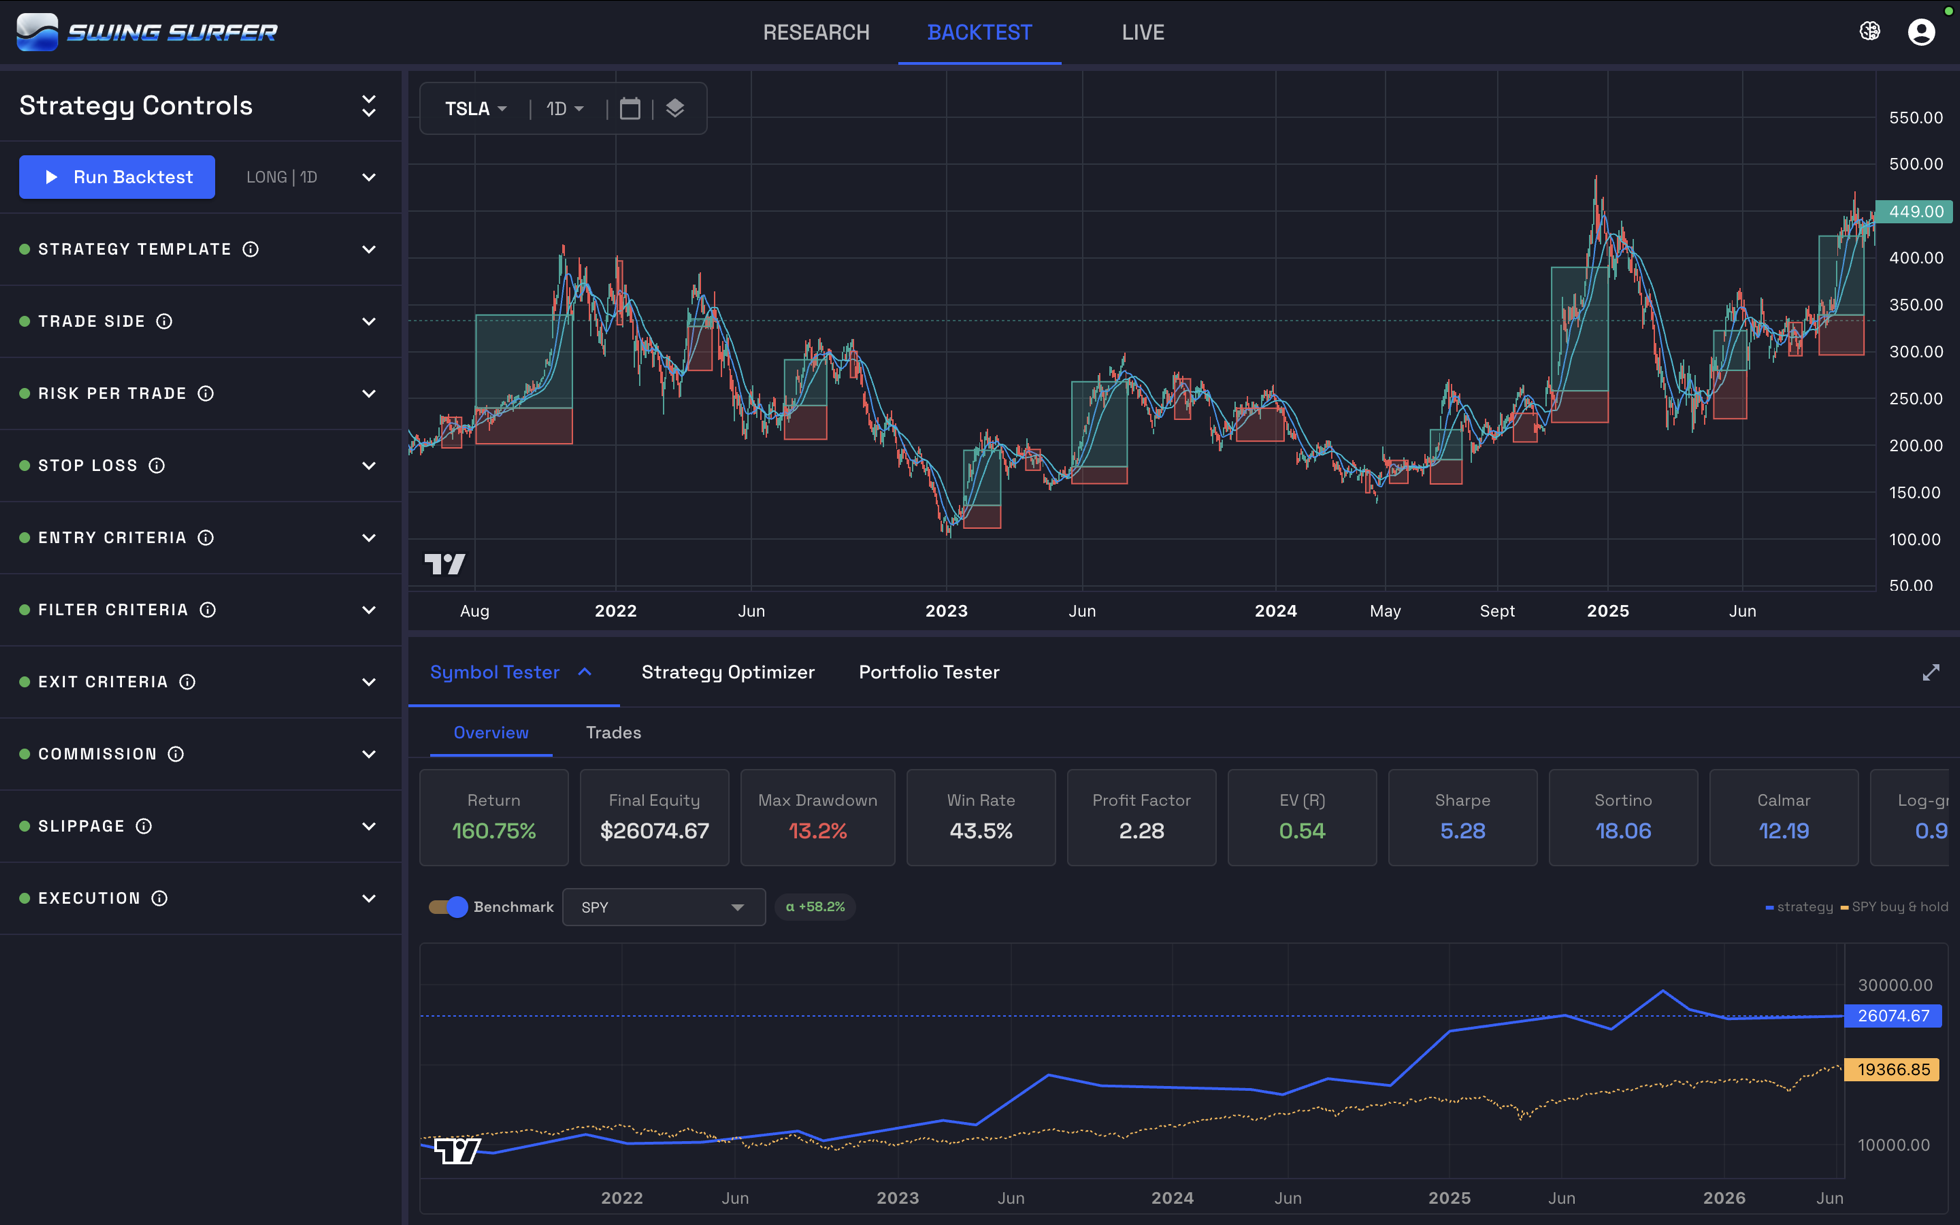Click the Final Equity metric card
Screen dimensions: 1960x1225
(654, 817)
